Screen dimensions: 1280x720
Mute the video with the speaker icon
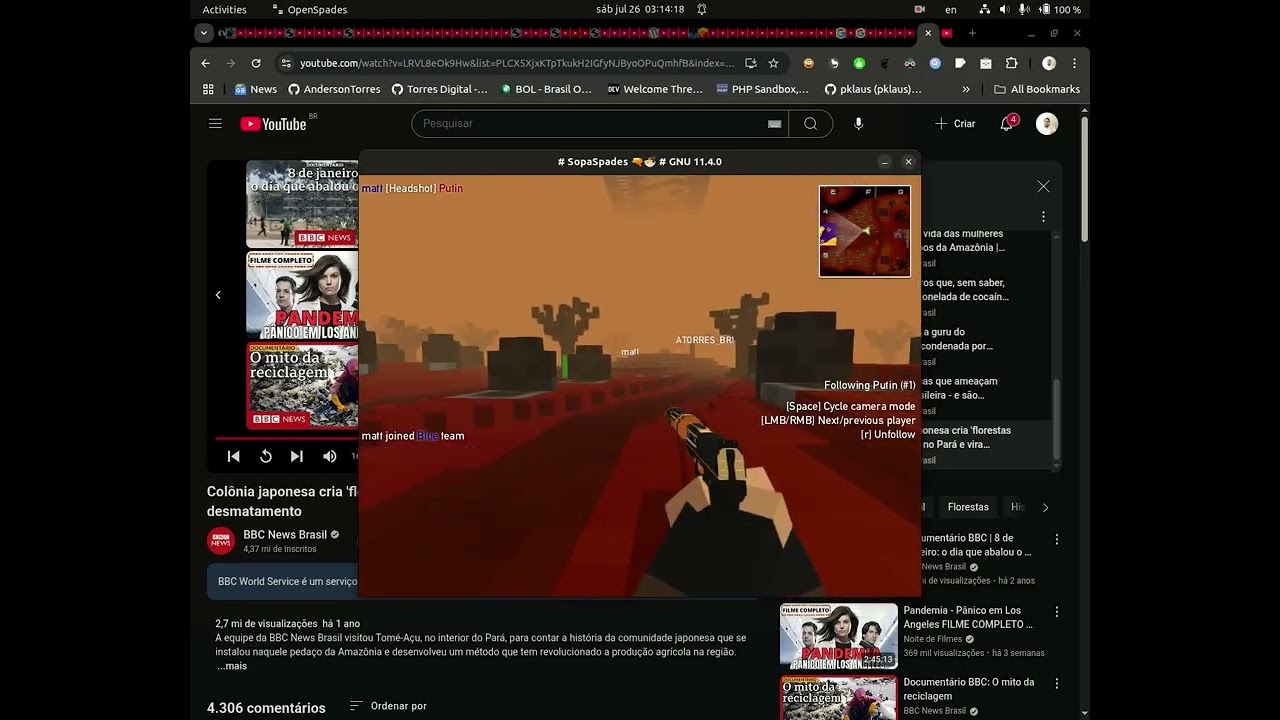point(330,456)
